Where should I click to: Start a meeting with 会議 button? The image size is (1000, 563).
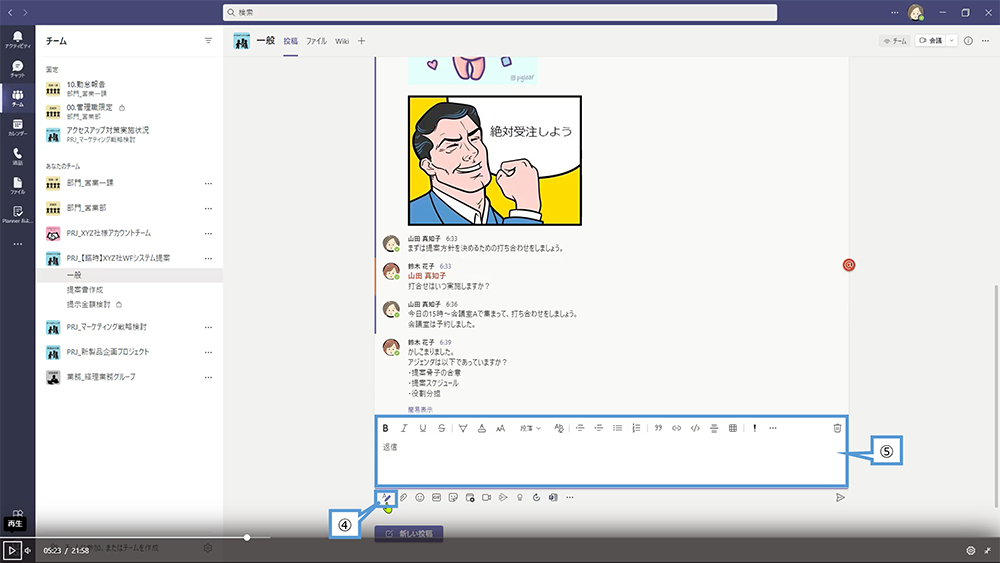coord(931,41)
